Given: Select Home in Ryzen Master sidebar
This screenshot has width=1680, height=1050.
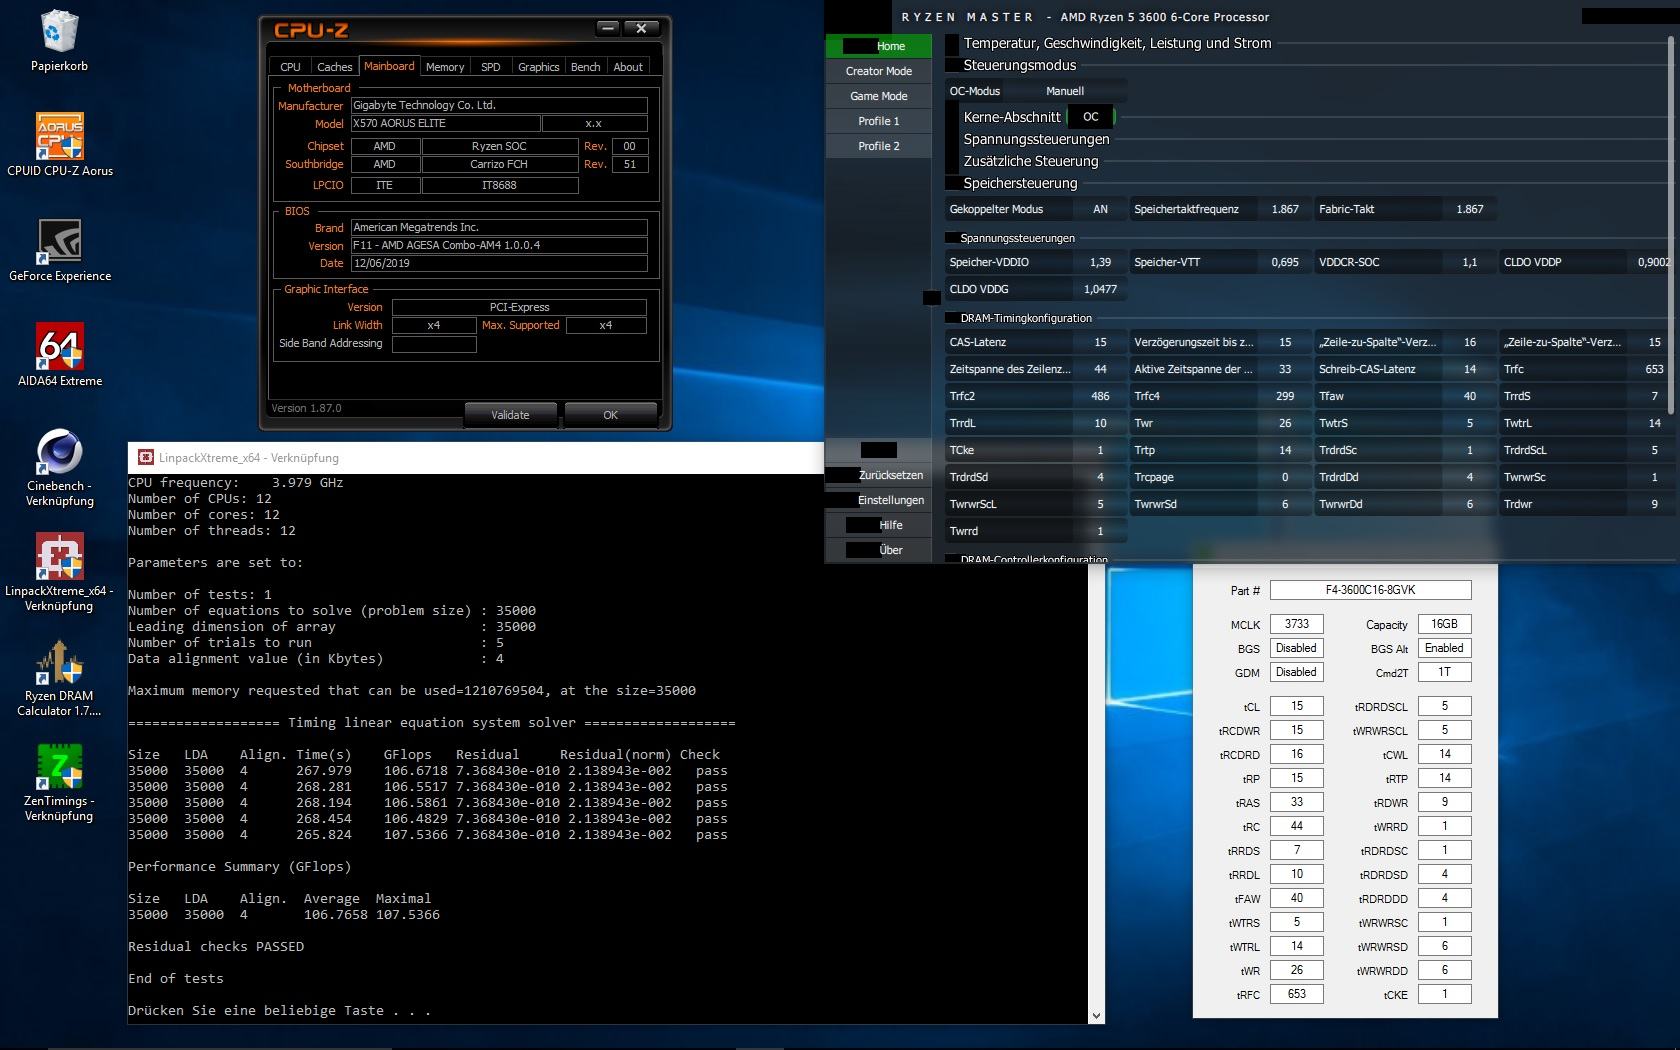Looking at the screenshot, I should click(879, 46).
